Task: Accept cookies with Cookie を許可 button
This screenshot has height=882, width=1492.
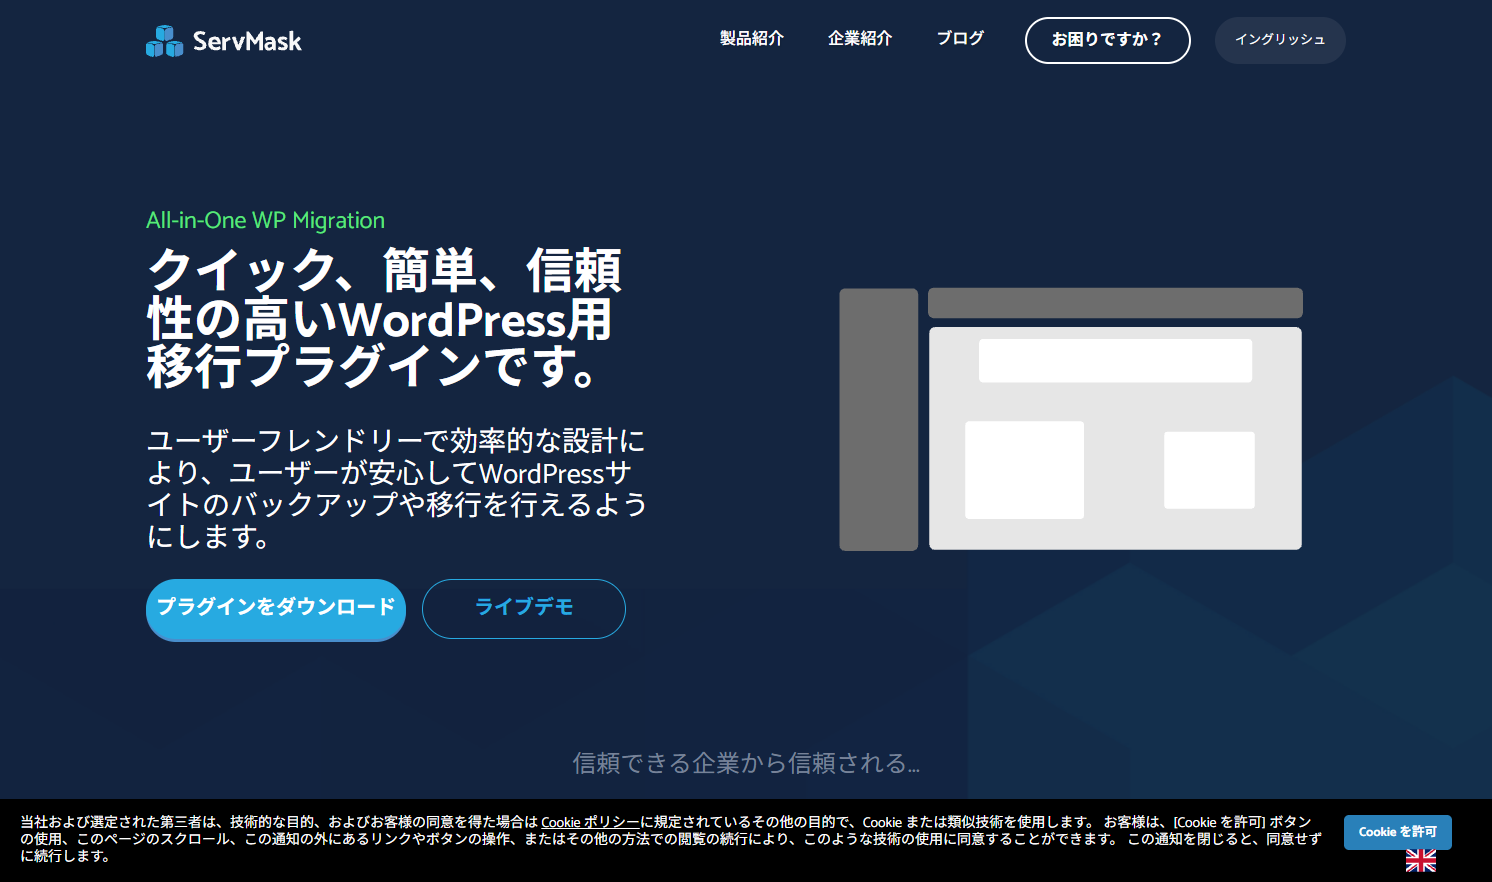Action: click(1397, 832)
